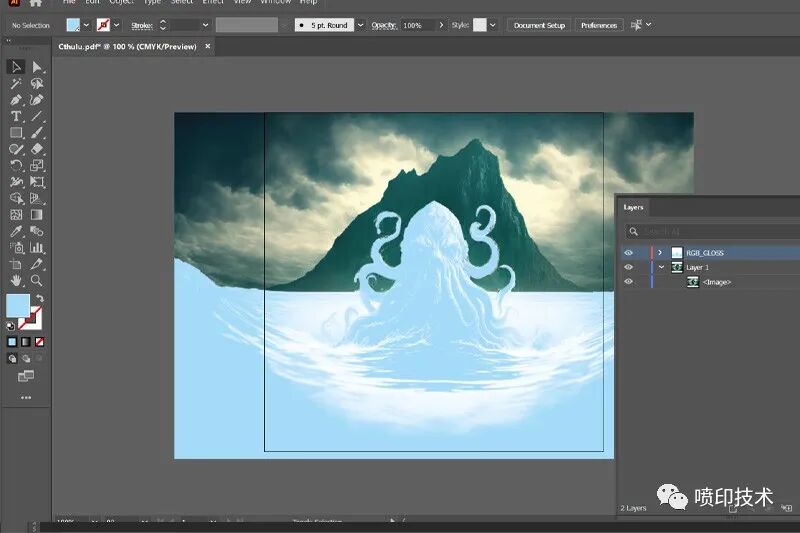Viewport: 800px width, 533px height.
Task: Select the Gradient tool
Action: (x=37, y=215)
